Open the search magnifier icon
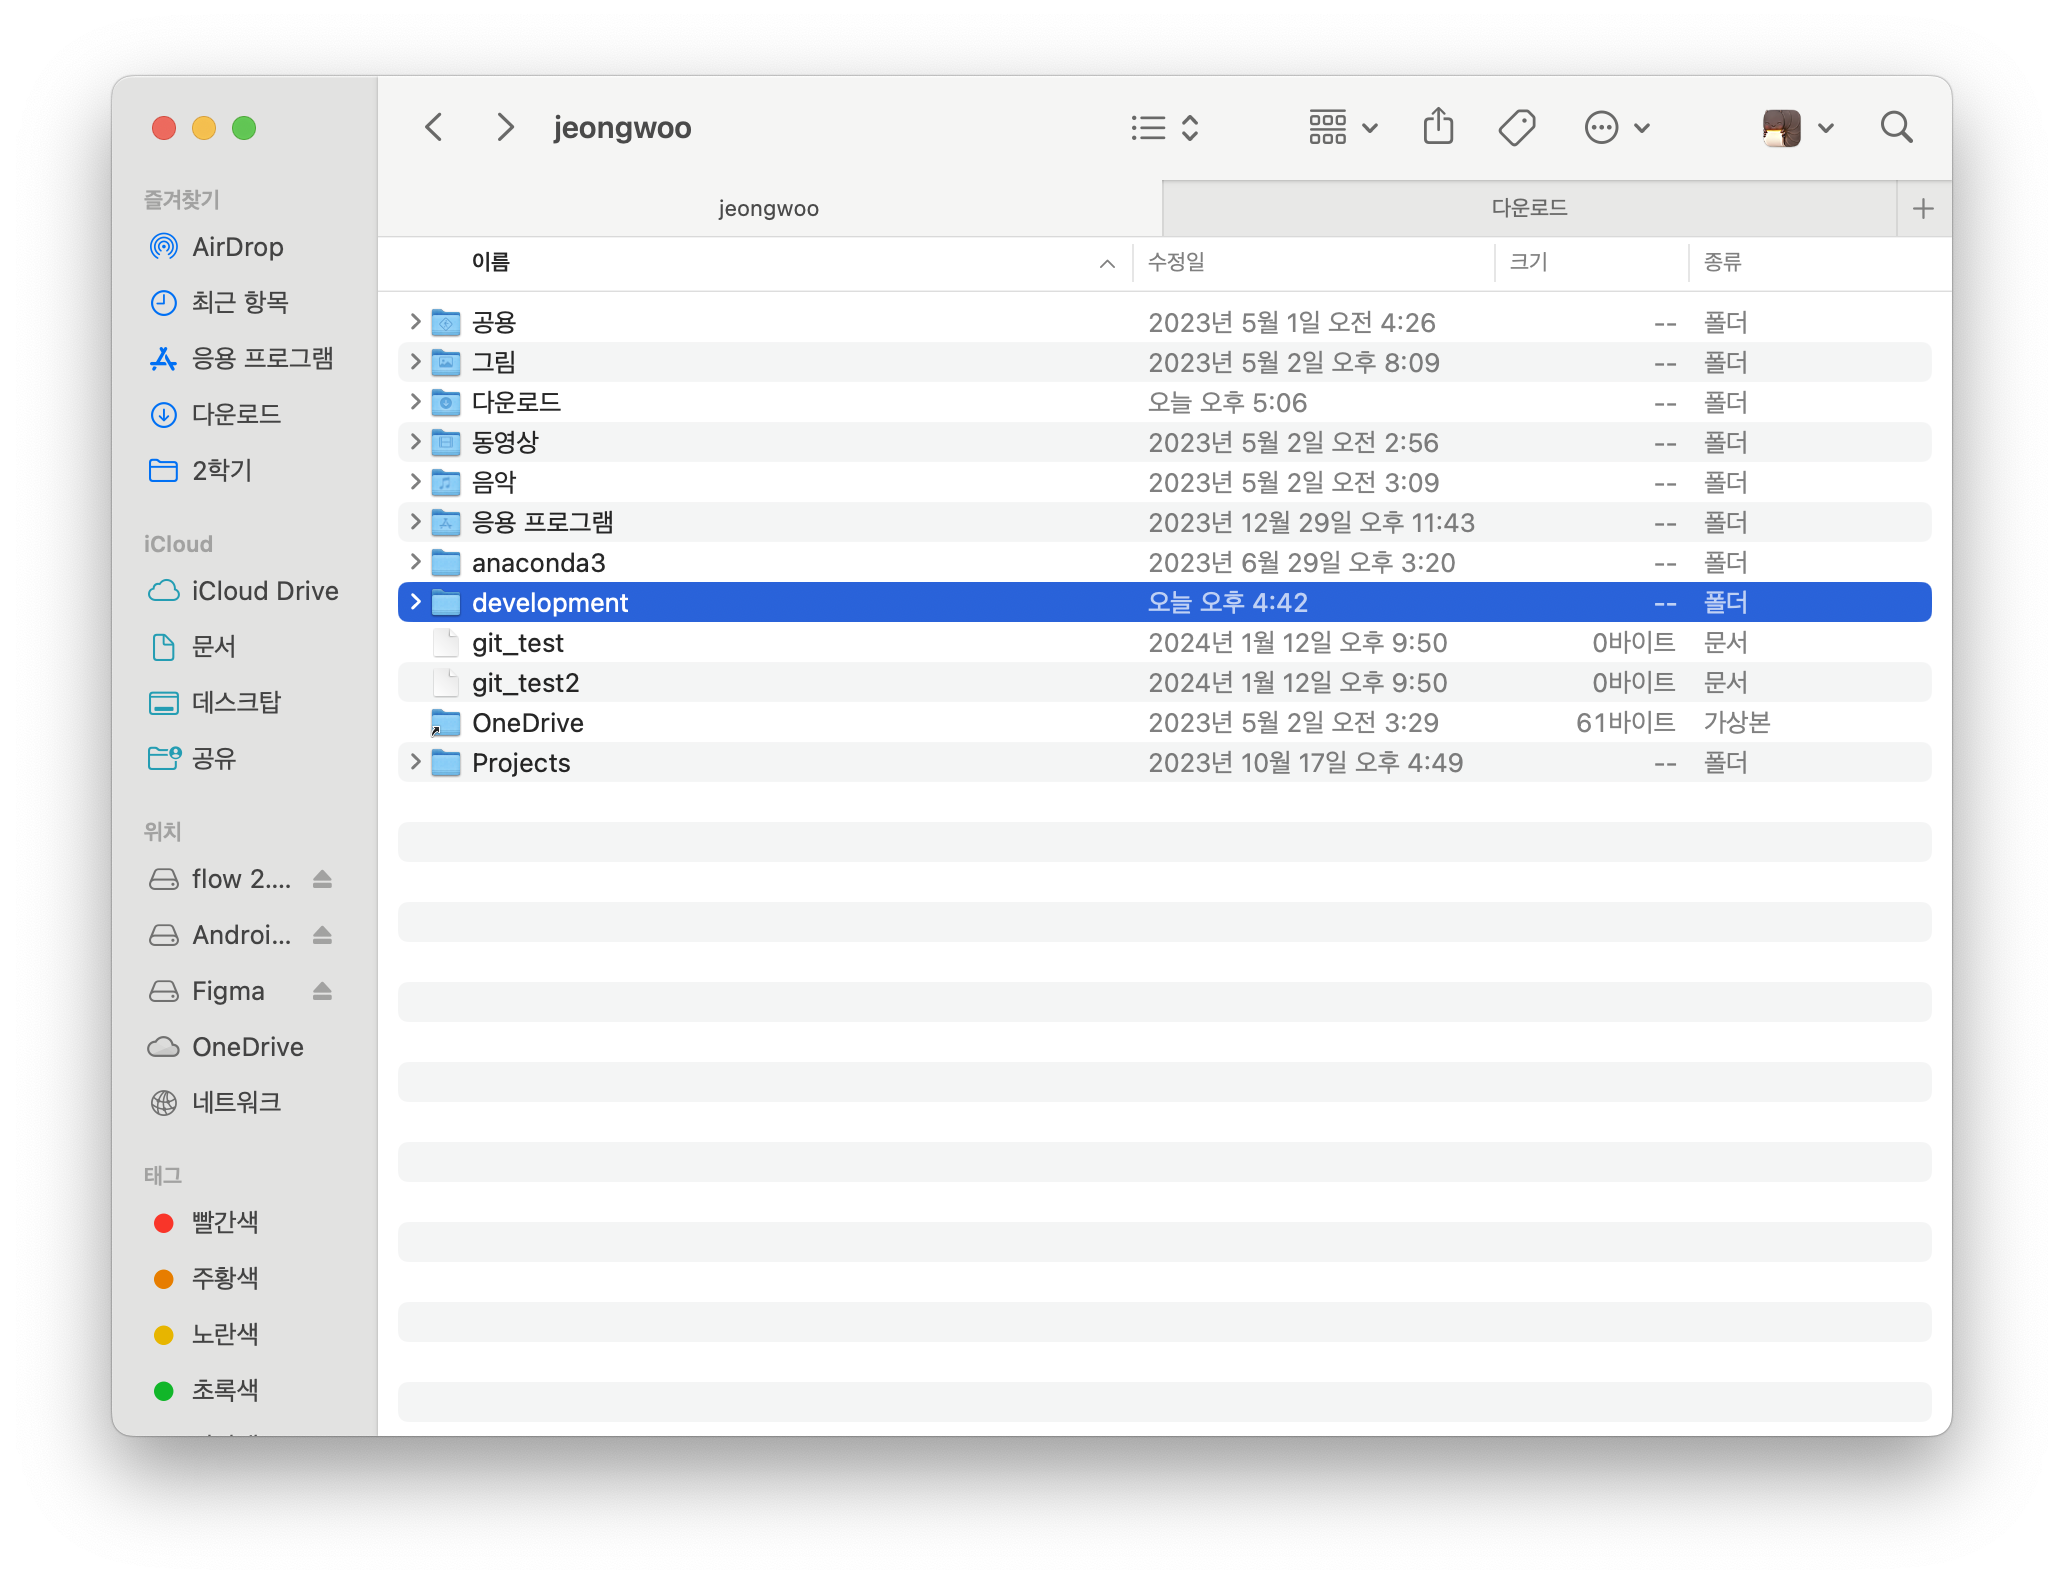The height and width of the screenshot is (1584, 2064). 1896,127
